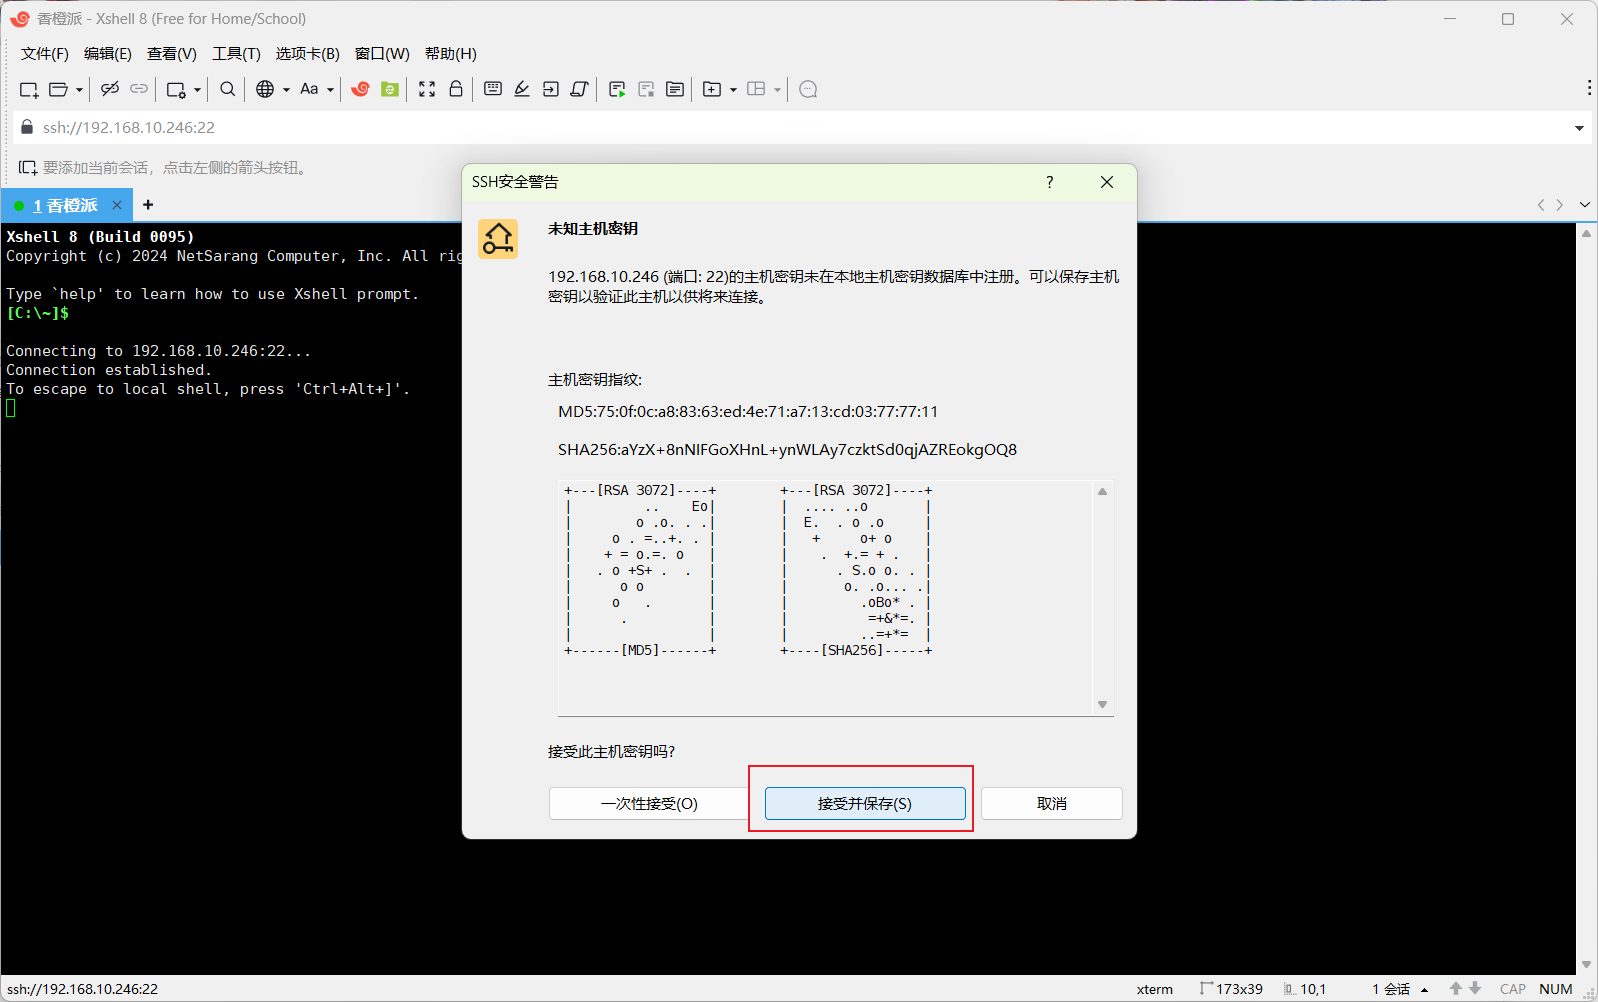The image size is (1598, 1002).
Task: Open the 选项卡(B) menu
Action: [x=308, y=54]
